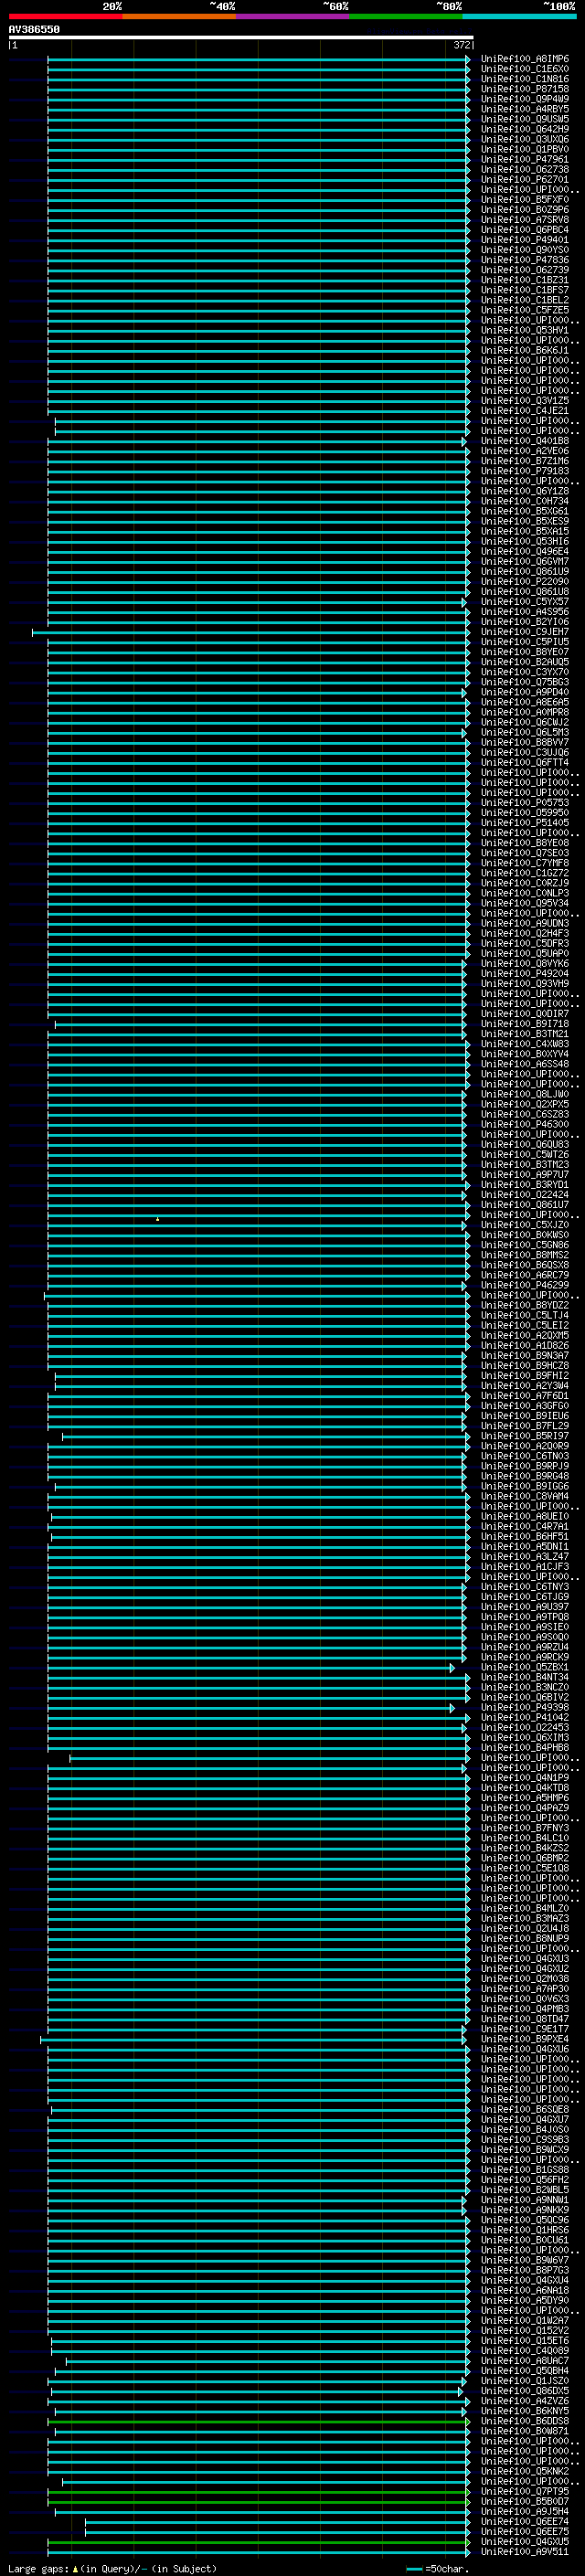Select hit label UniRef100_B5RI97
The width and height of the screenshot is (585, 2576).
(524, 1436)
